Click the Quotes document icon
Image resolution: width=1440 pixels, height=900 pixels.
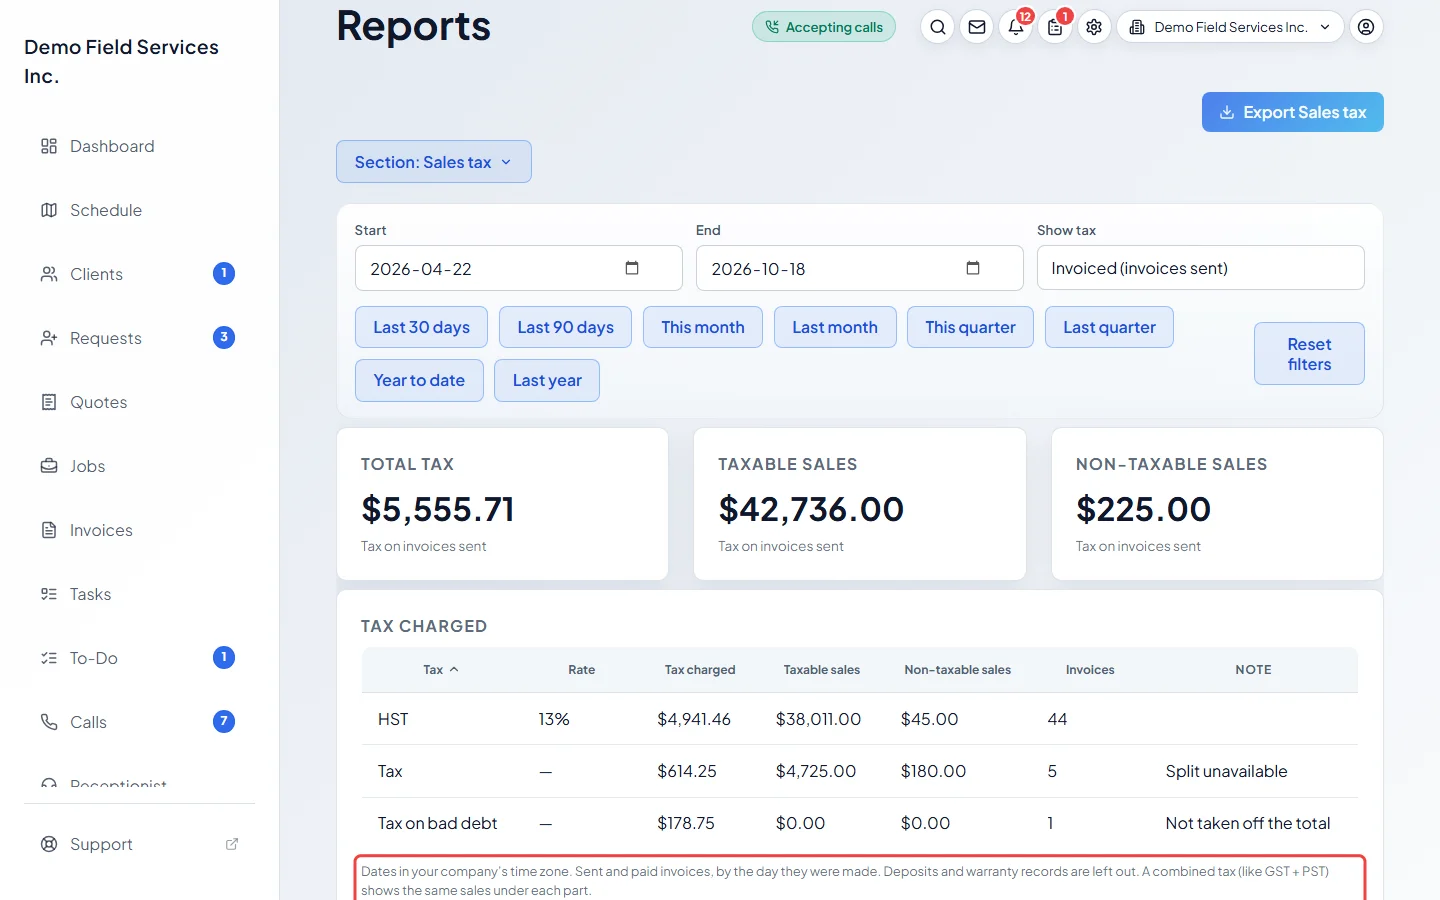pyautogui.click(x=49, y=402)
